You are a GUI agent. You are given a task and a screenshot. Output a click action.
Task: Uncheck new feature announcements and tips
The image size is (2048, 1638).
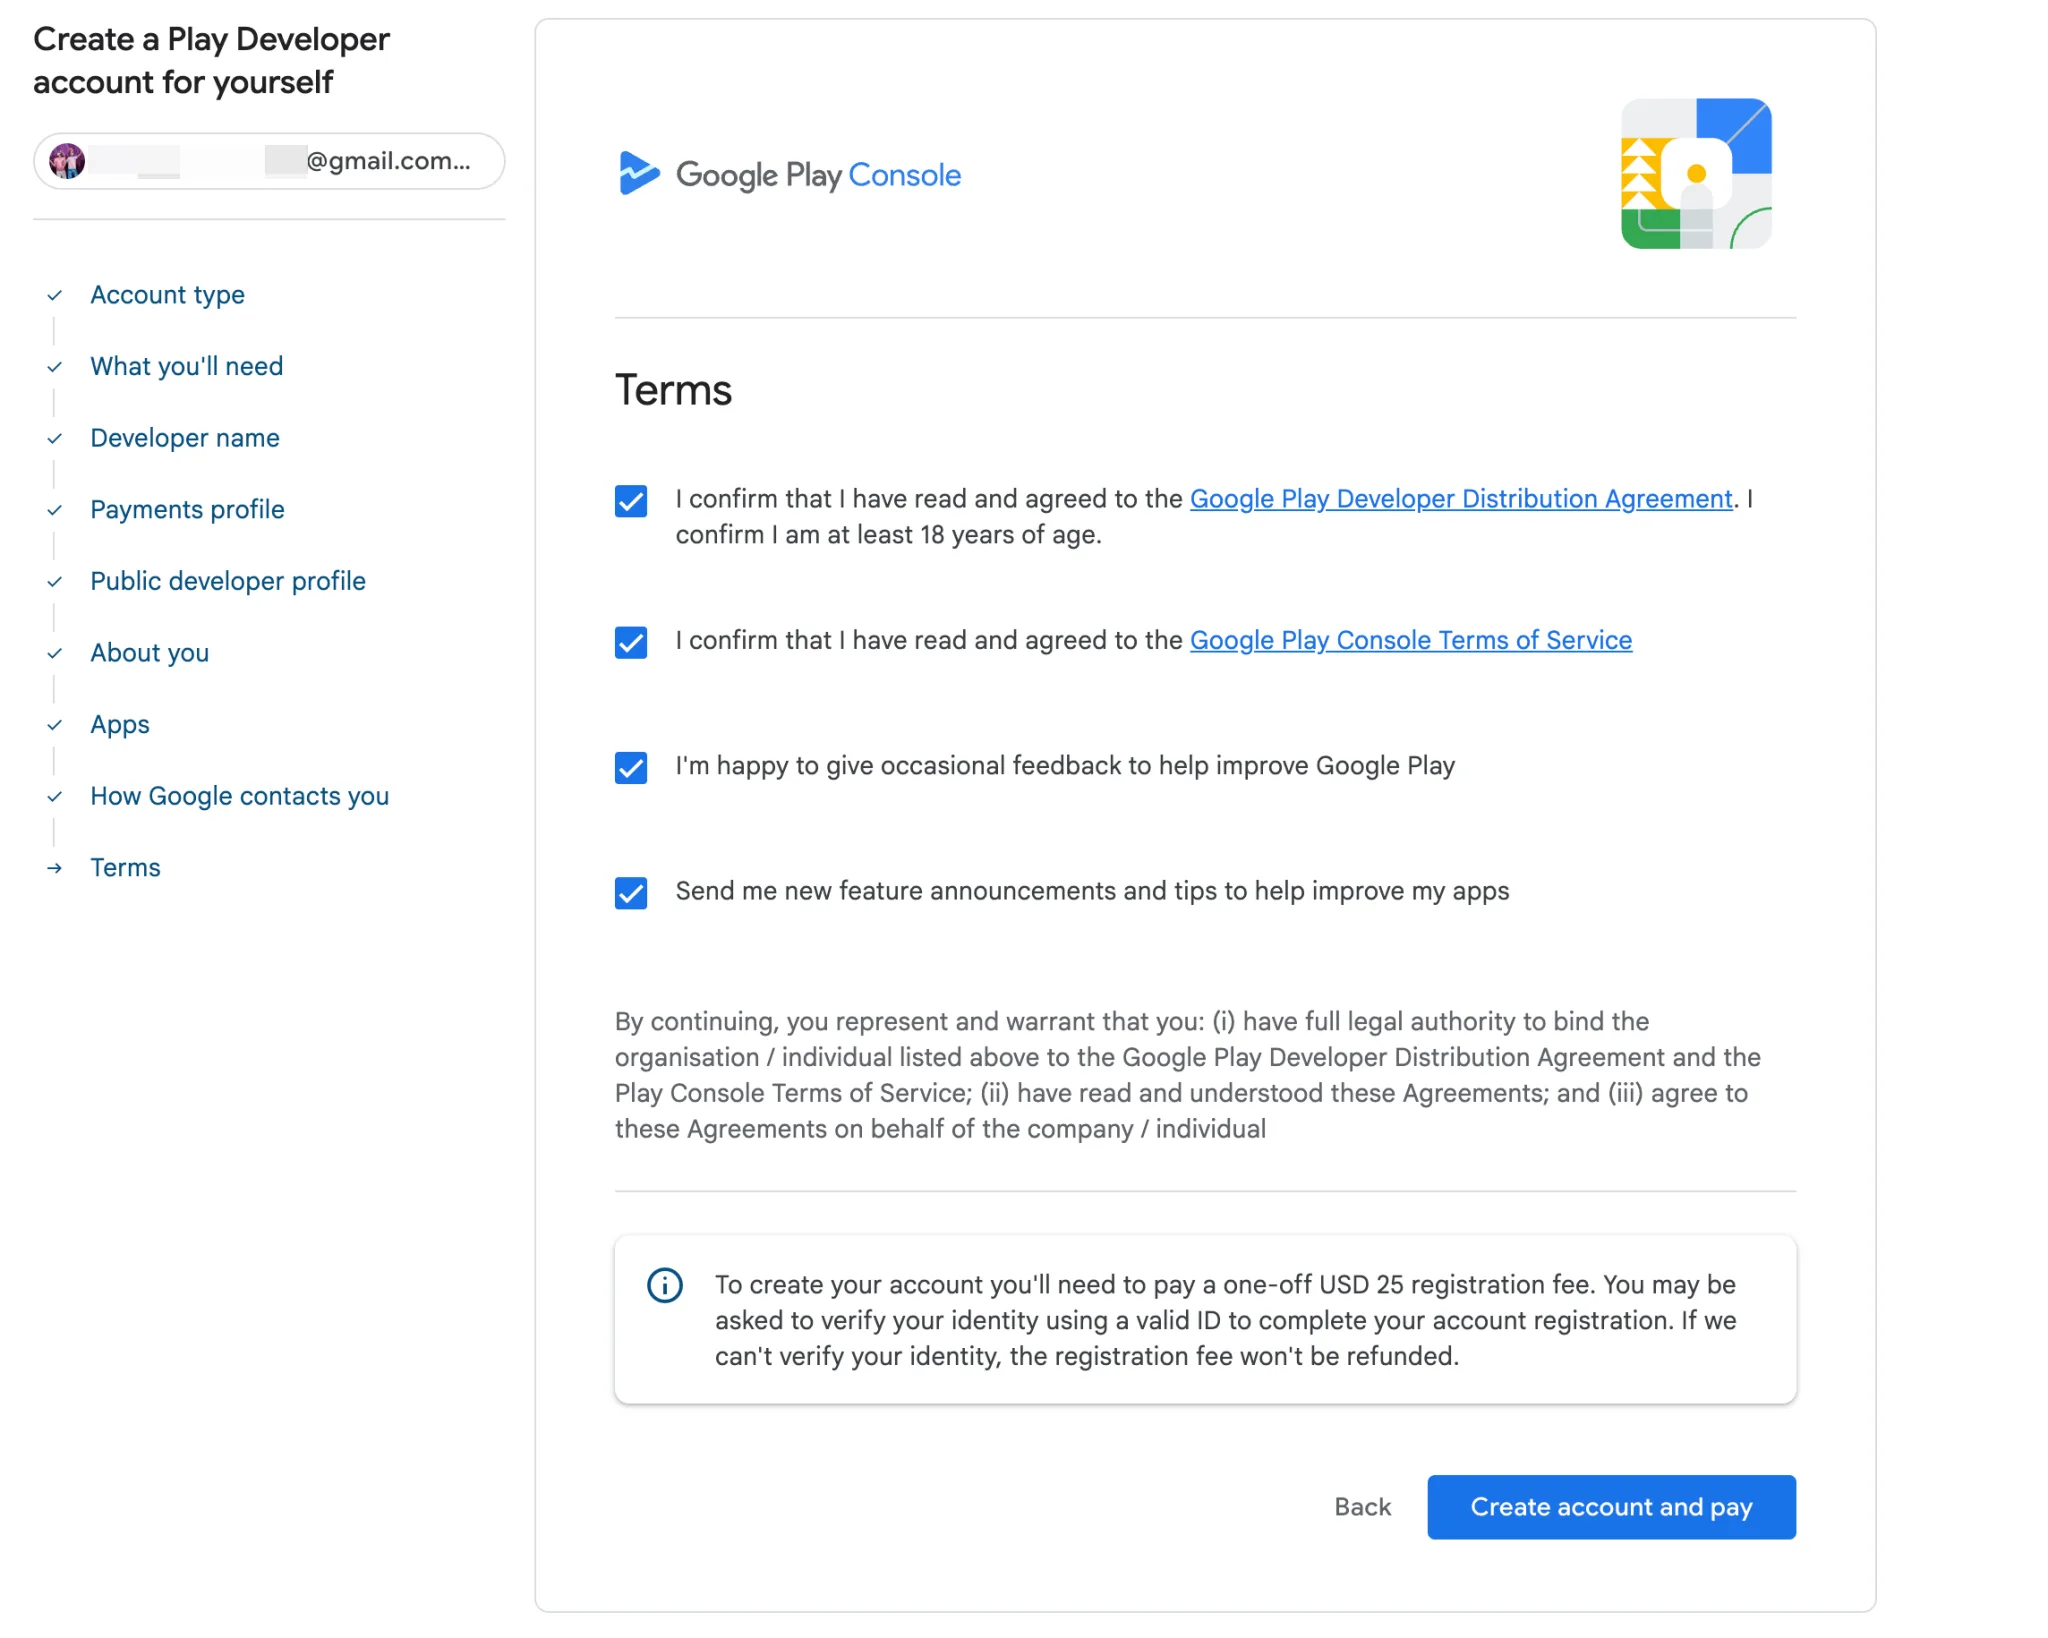click(x=630, y=893)
